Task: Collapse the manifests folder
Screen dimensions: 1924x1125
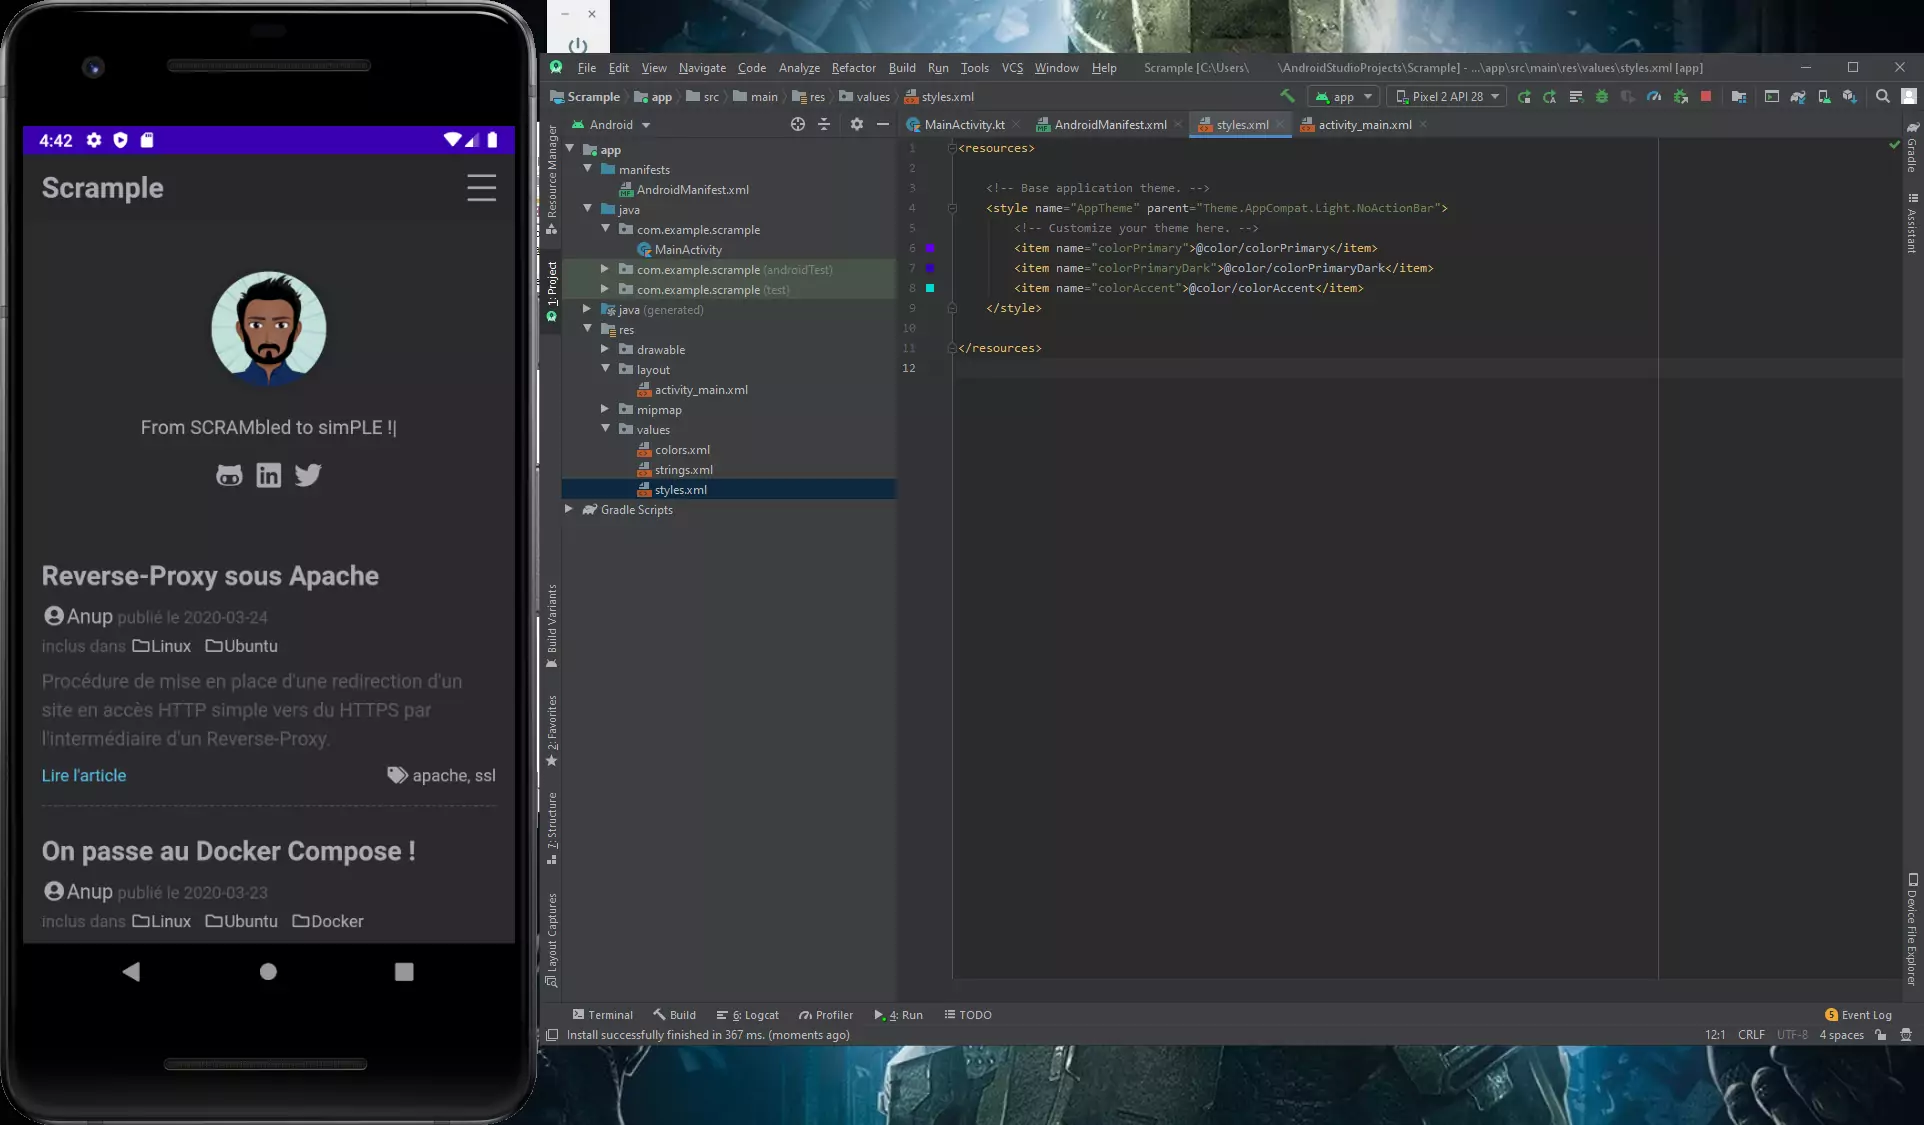Action: [588, 169]
